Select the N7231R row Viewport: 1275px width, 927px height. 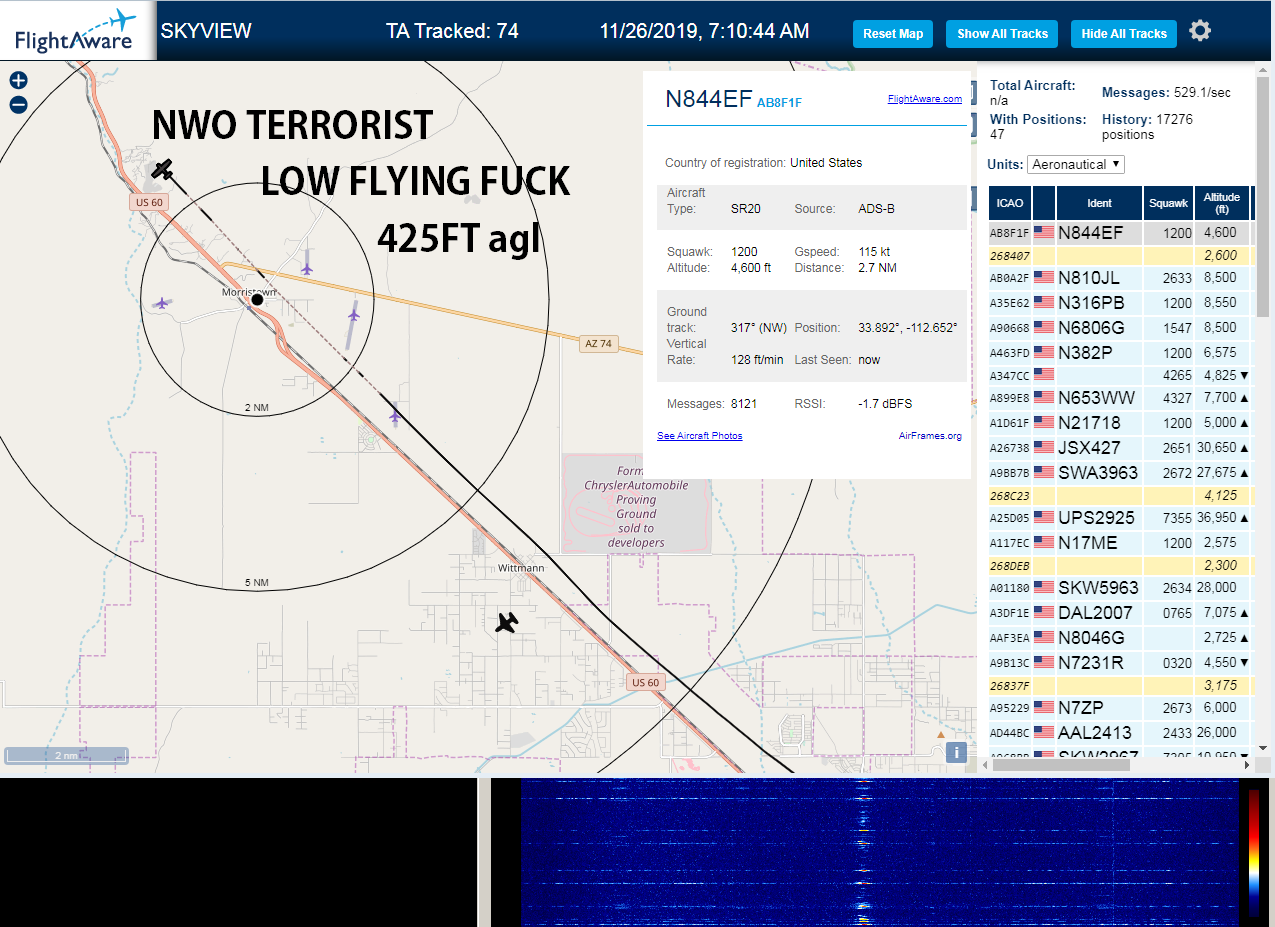[x=1120, y=663]
